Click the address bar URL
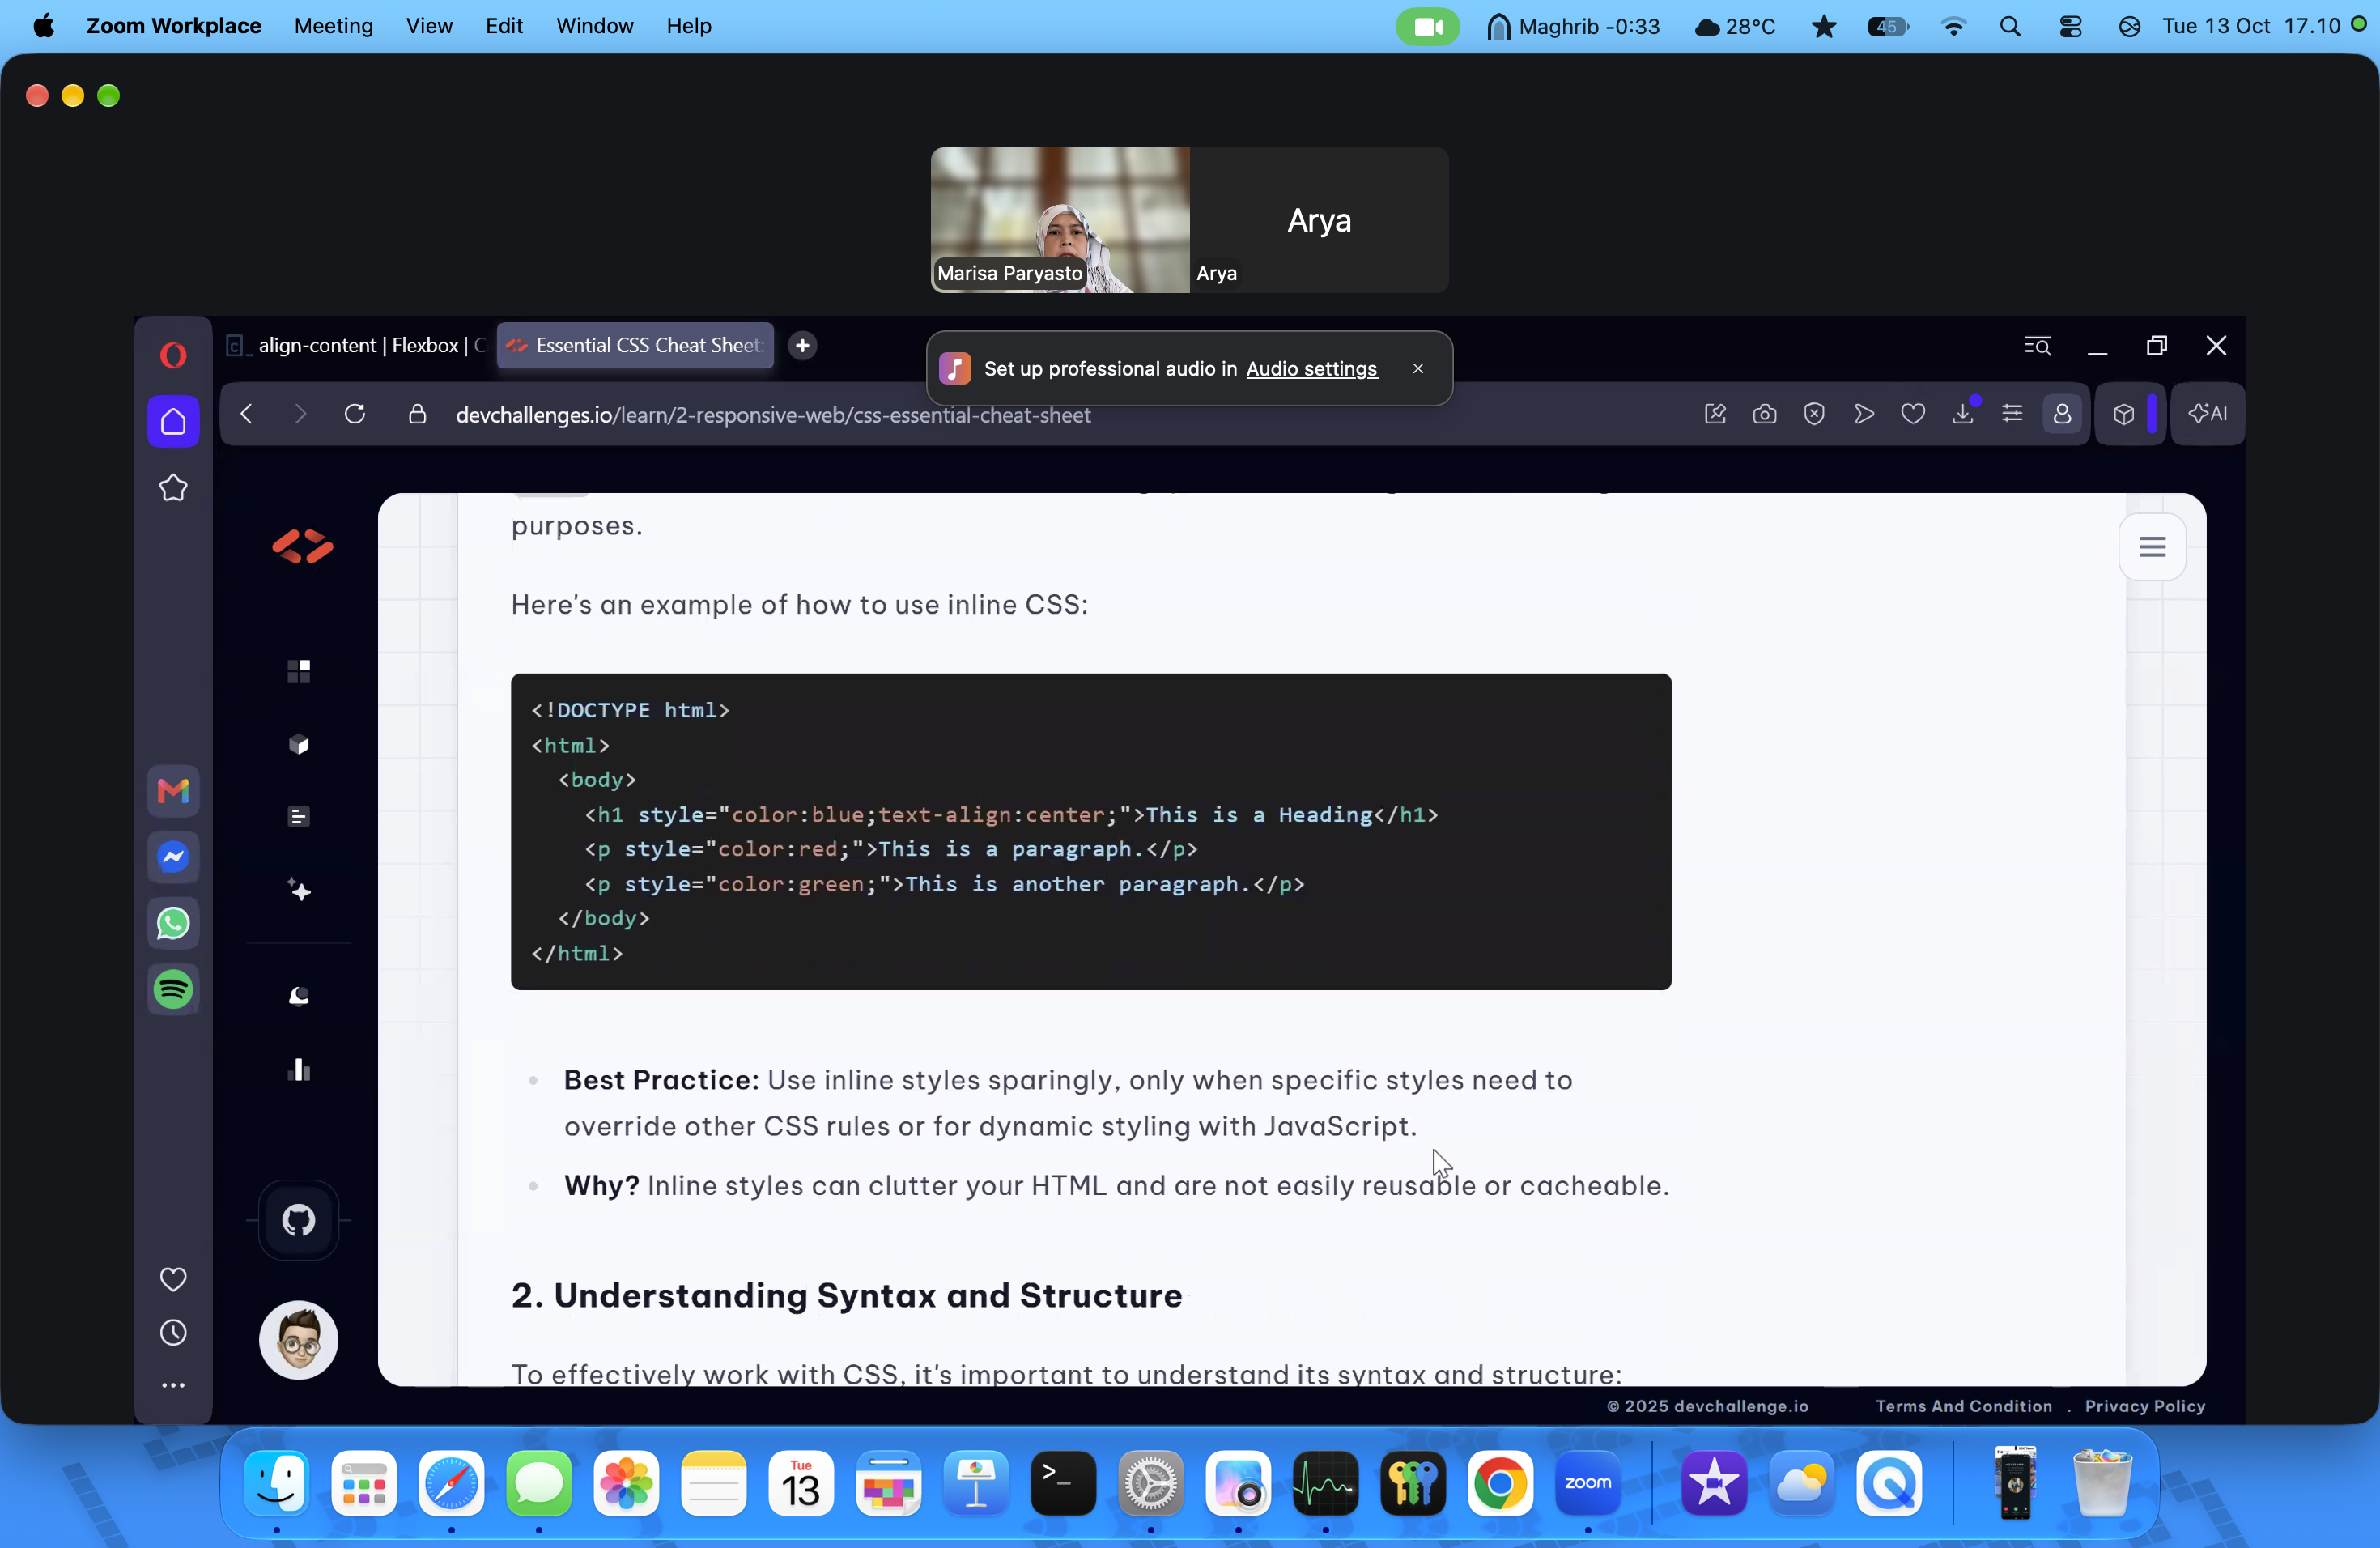 pyautogui.click(x=773, y=415)
